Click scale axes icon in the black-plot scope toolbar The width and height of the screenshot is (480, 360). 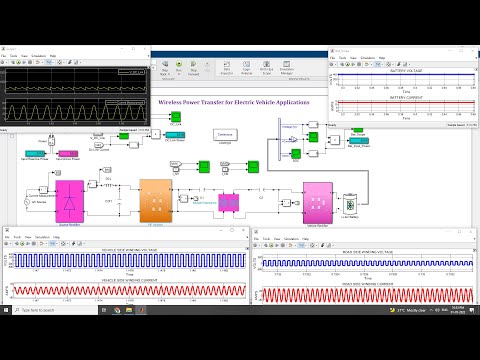coord(59,62)
